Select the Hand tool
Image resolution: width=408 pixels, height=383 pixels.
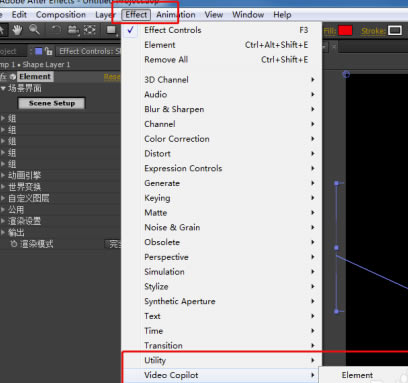click(17, 30)
